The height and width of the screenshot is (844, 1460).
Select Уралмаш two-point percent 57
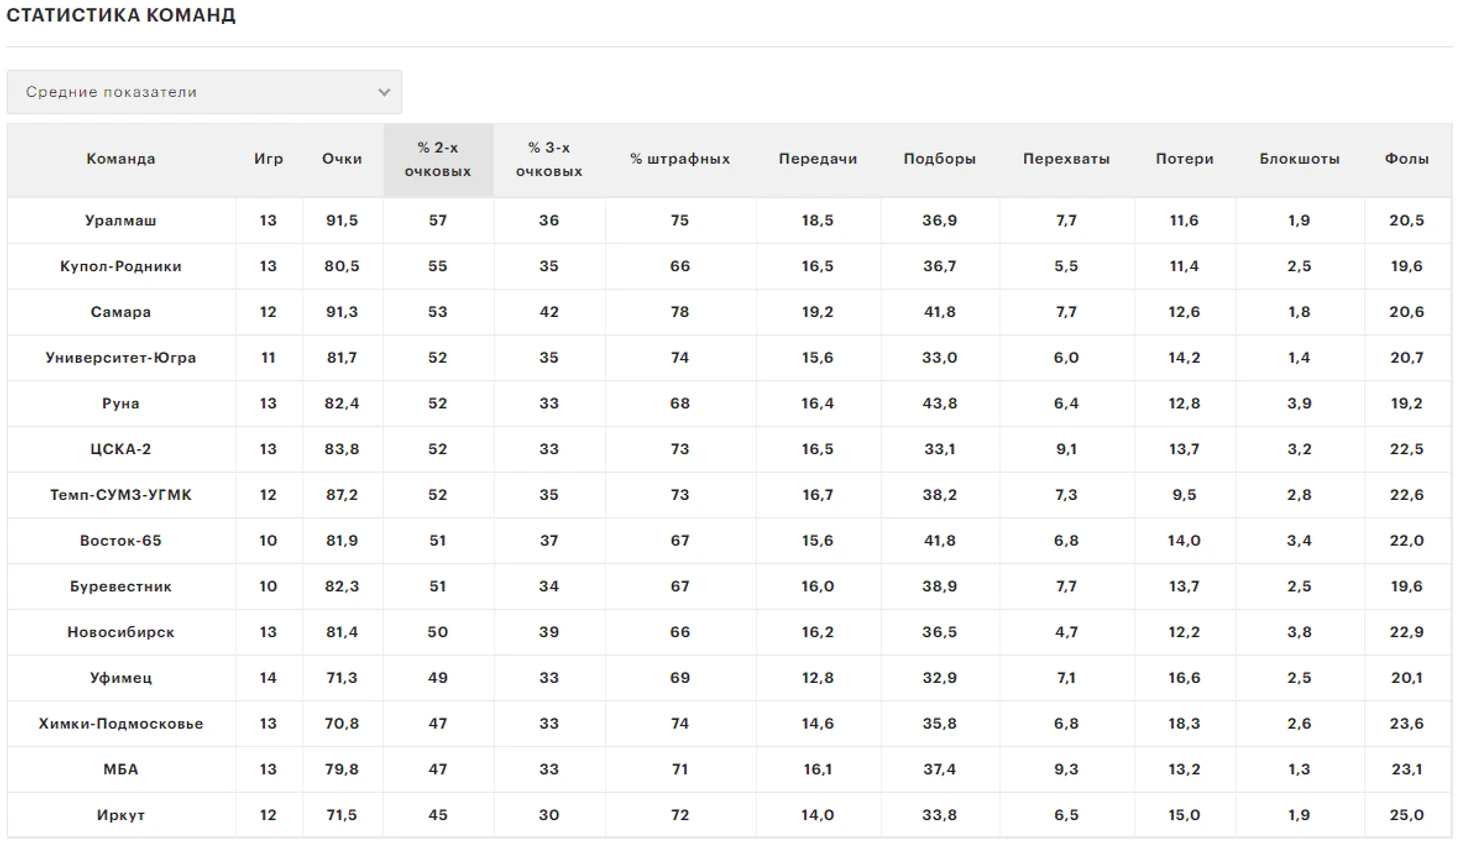[438, 221]
